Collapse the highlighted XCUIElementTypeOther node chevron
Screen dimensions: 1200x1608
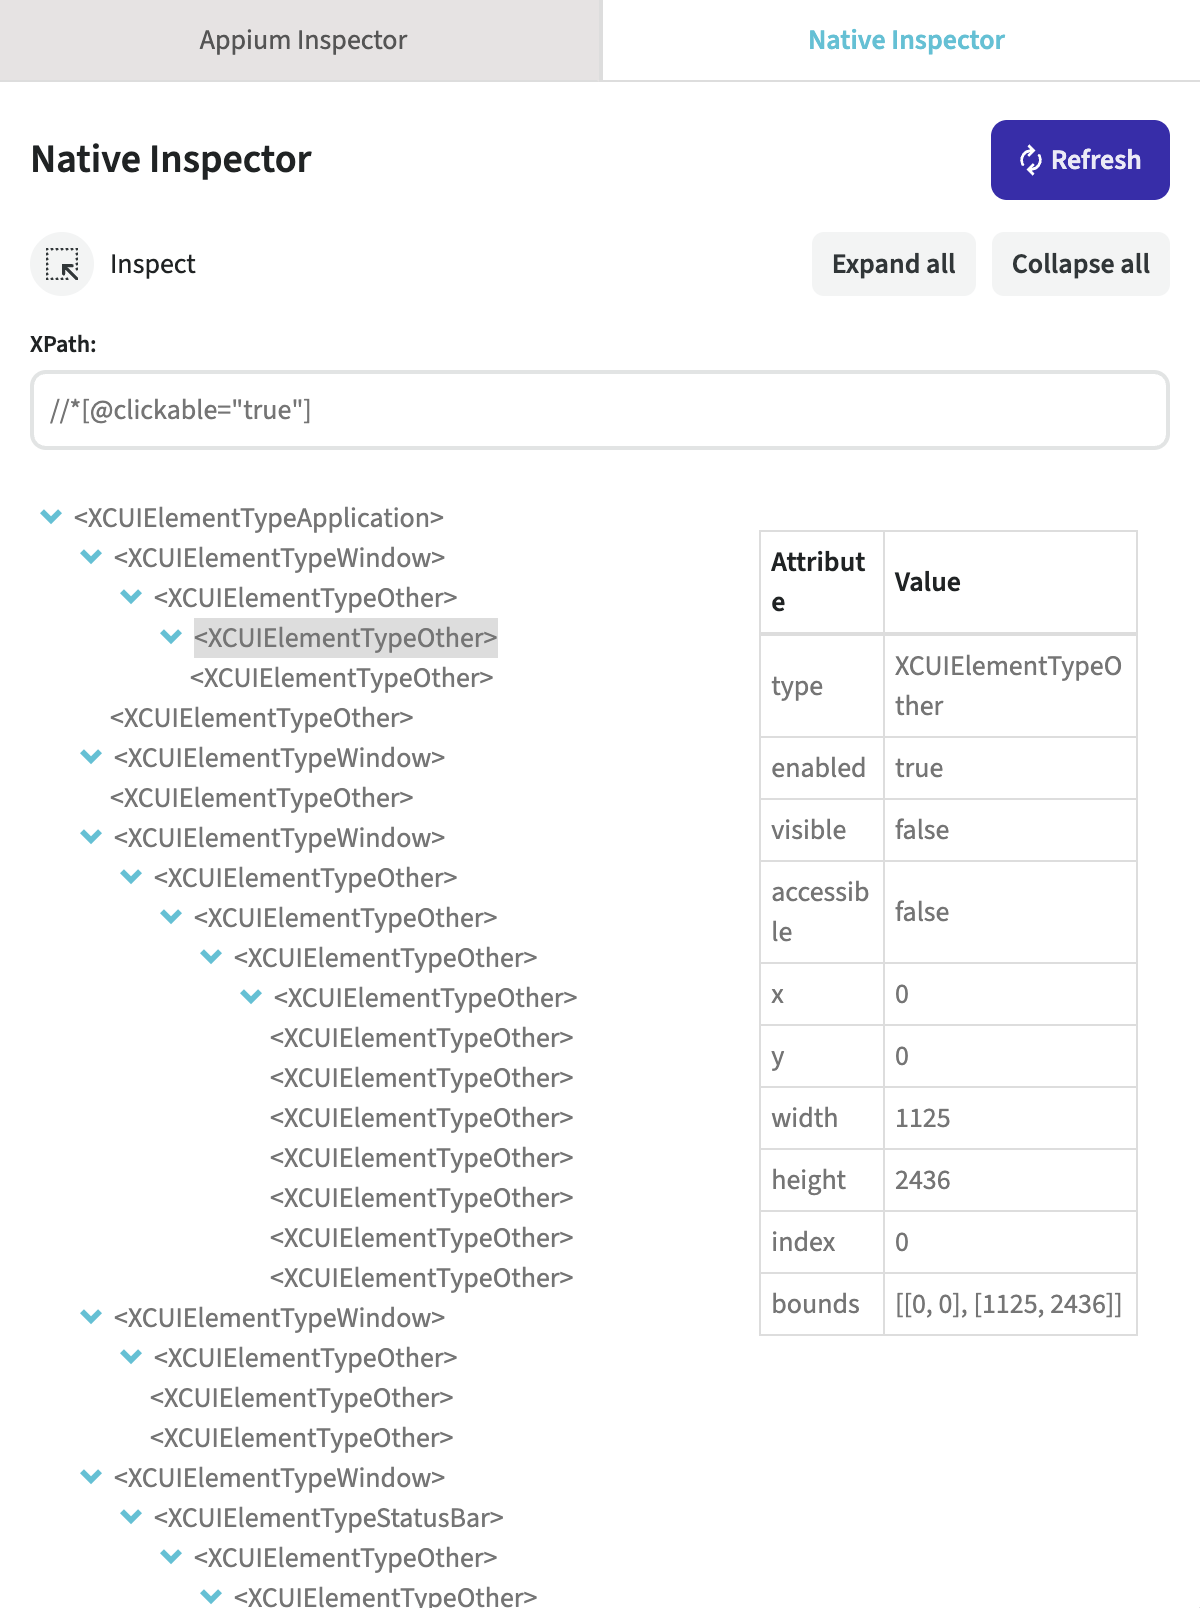point(171,637)
